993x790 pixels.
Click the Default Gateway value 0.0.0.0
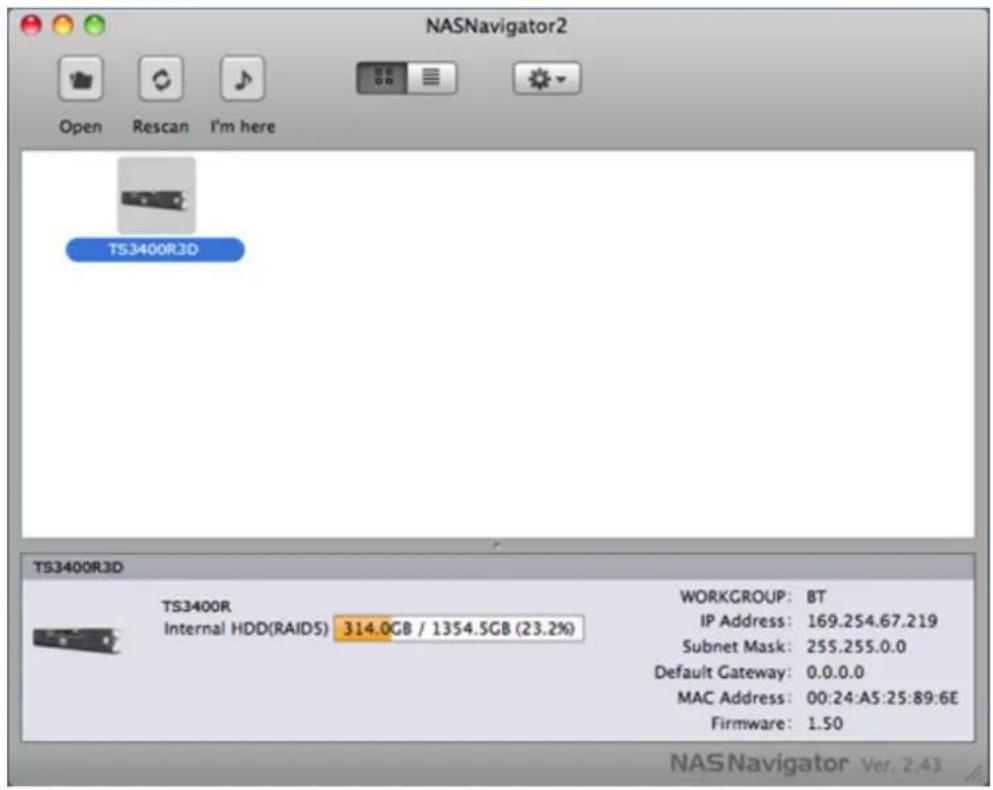(835, 672)
